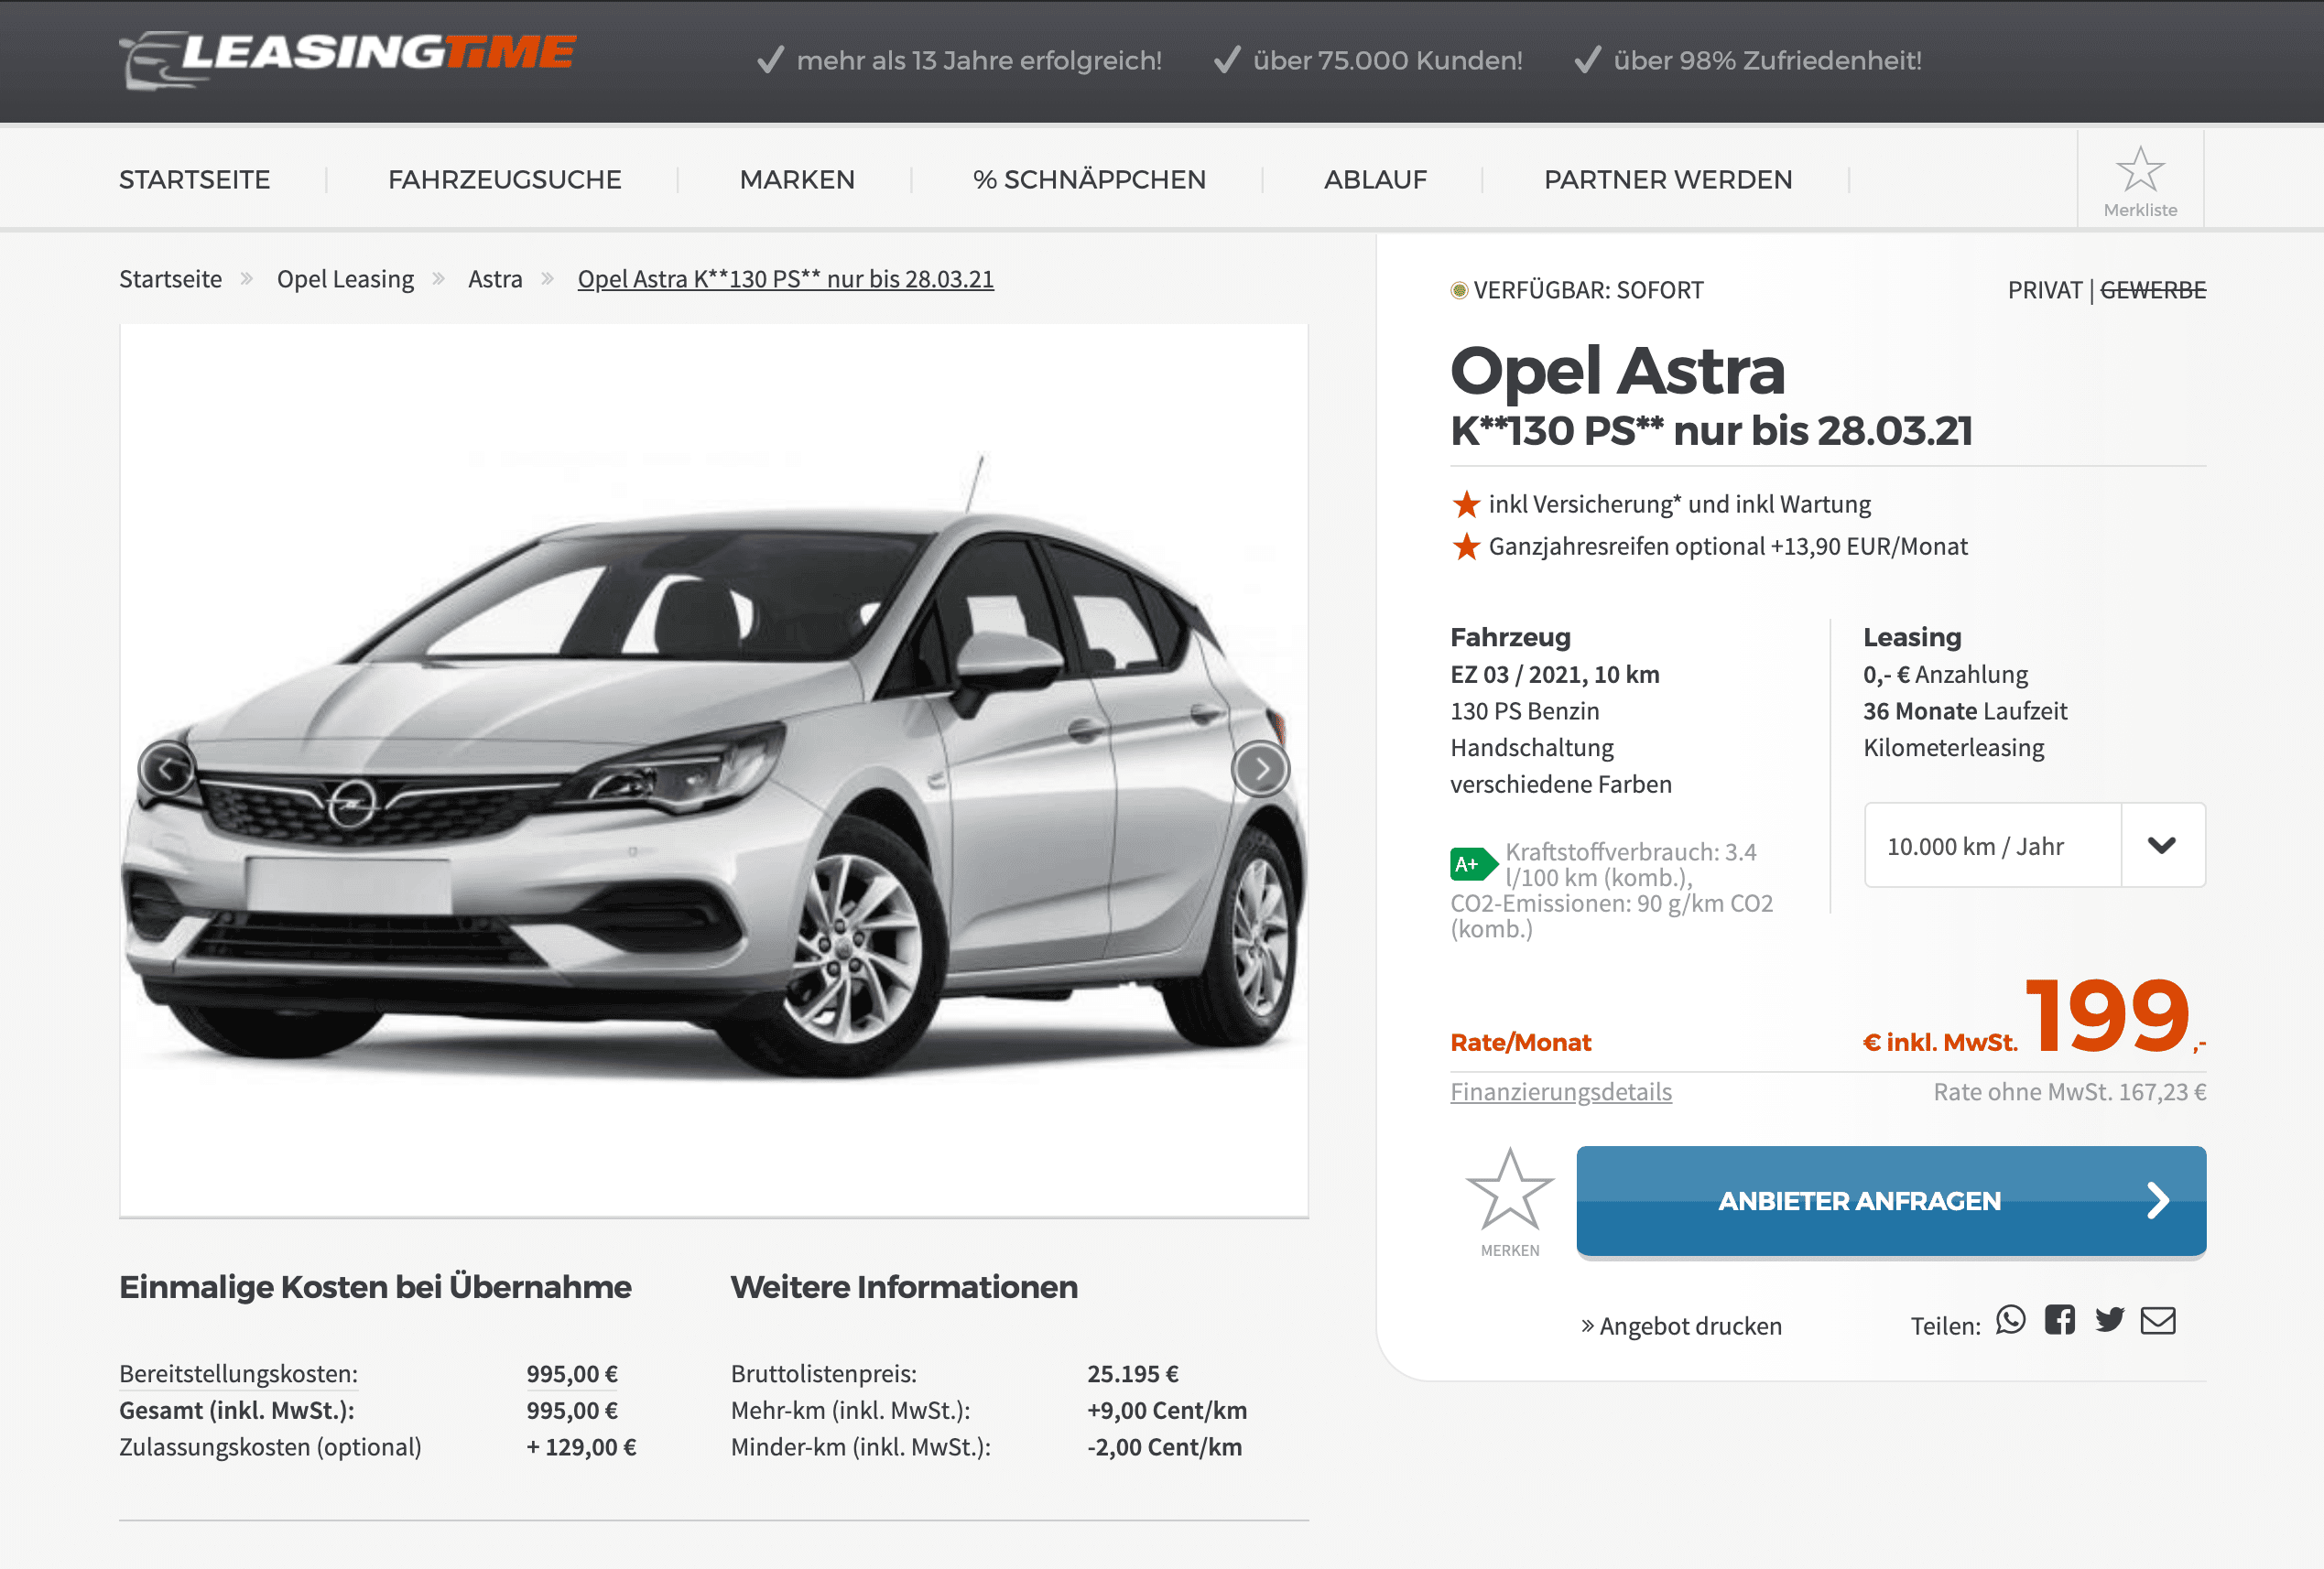This screenshot has width=2324, height=1569.
Task: Open the Merkliste star icon
Action: point(2140,181)
